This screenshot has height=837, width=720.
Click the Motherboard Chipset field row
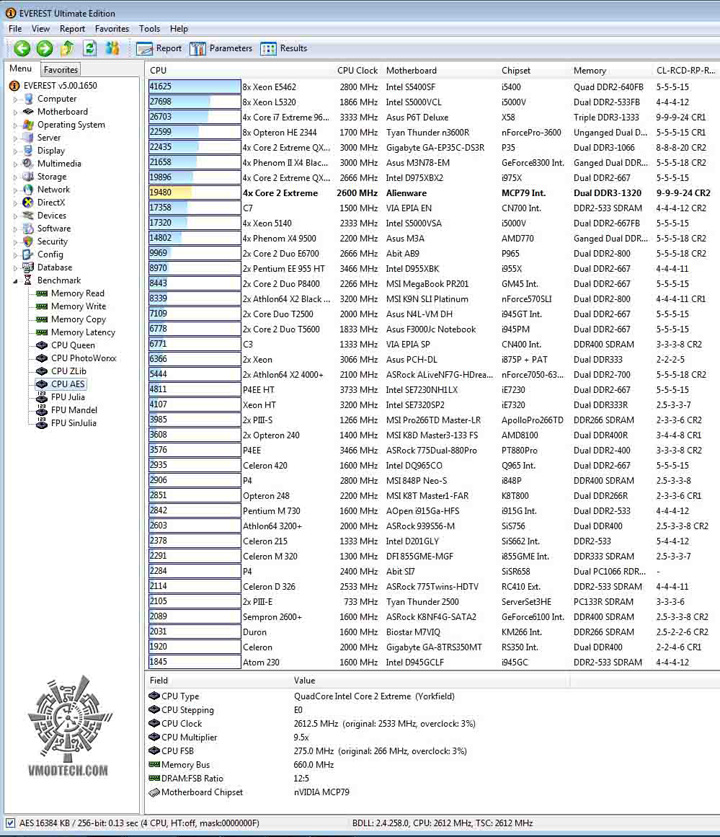432,792
